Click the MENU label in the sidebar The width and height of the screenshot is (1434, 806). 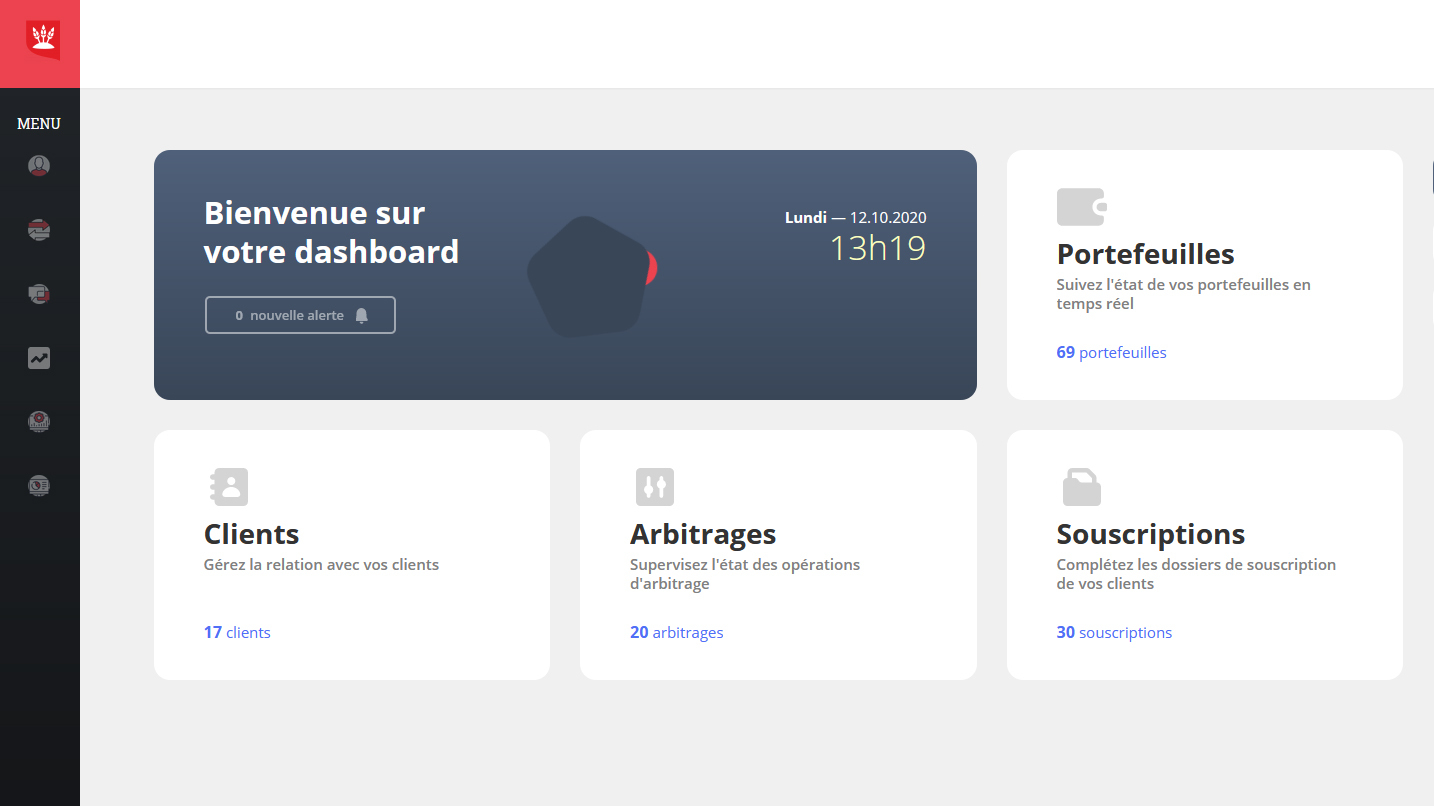(39, 124)
